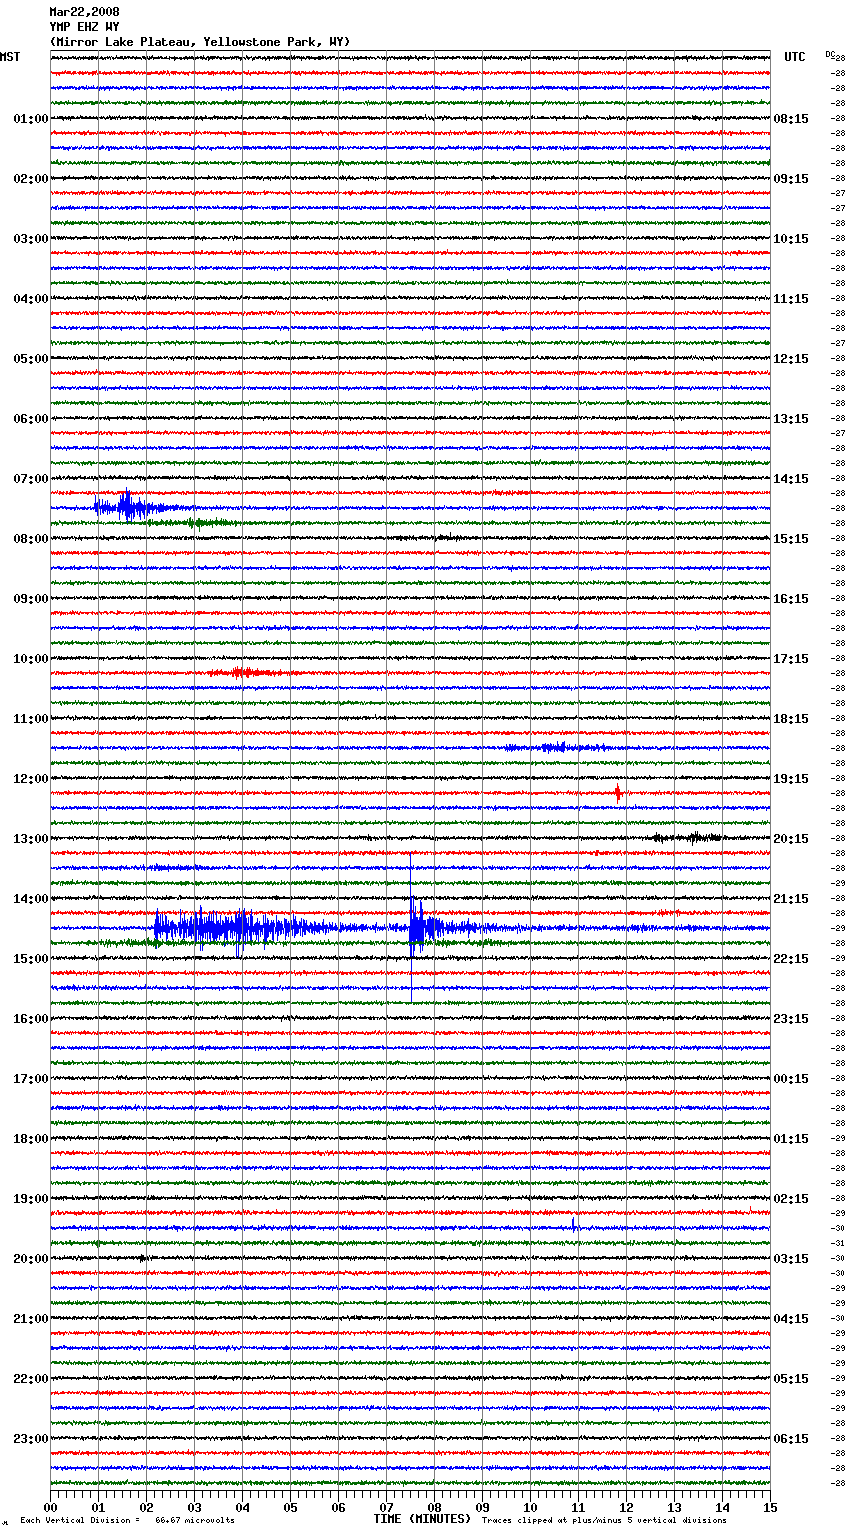Click the 11:15 UTC time label
850x1534 pixels.
point(791,299)
